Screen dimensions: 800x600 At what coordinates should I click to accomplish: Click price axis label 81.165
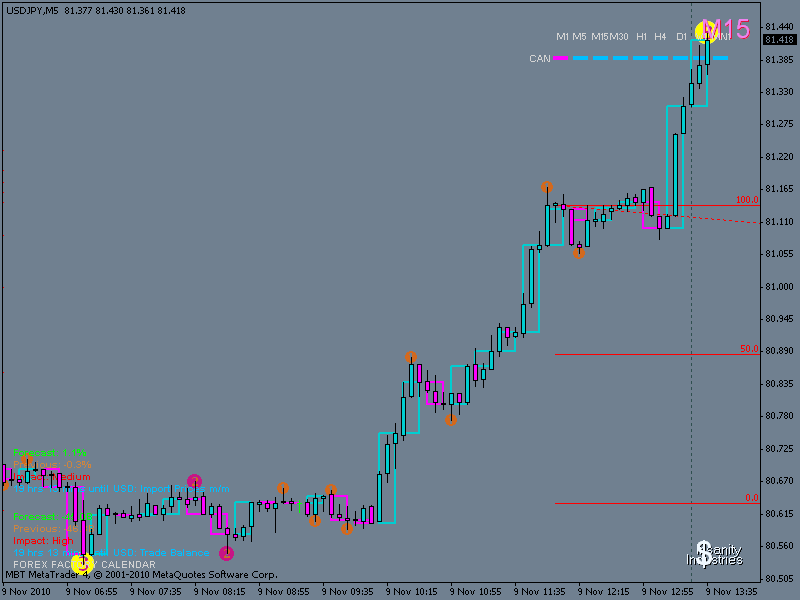coord(779,189)
